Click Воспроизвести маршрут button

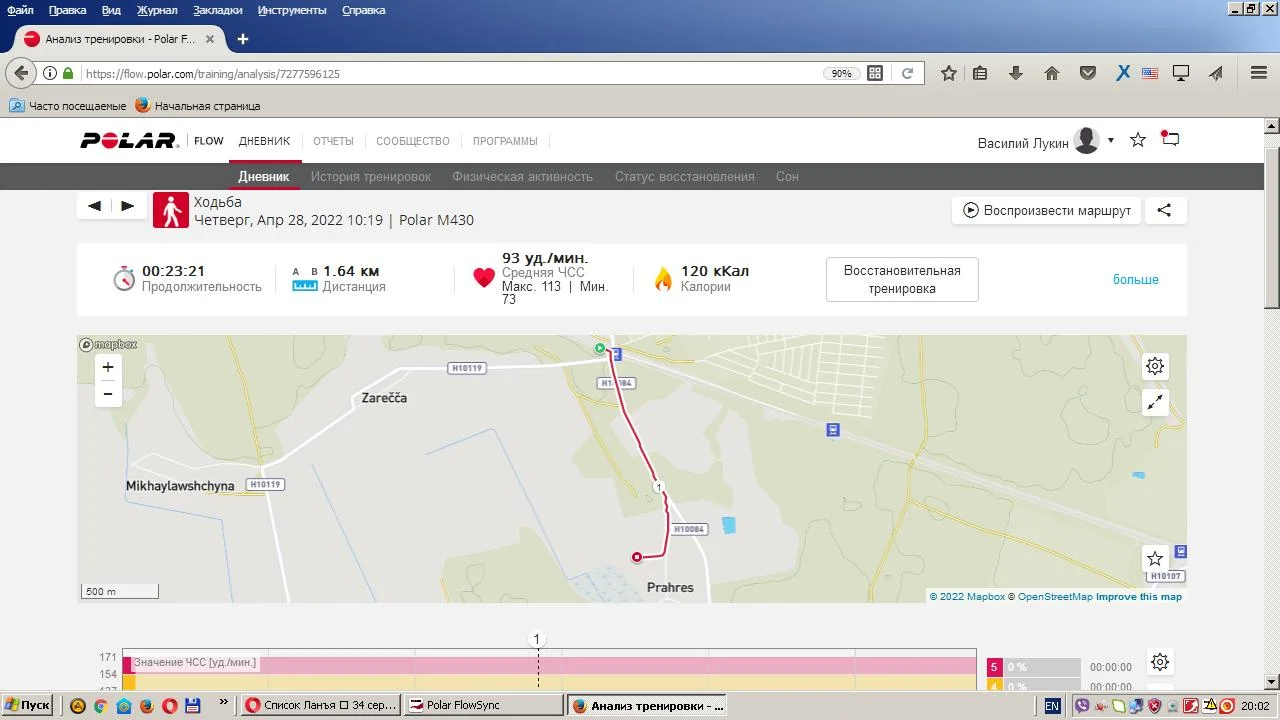tap(1046, 210)
